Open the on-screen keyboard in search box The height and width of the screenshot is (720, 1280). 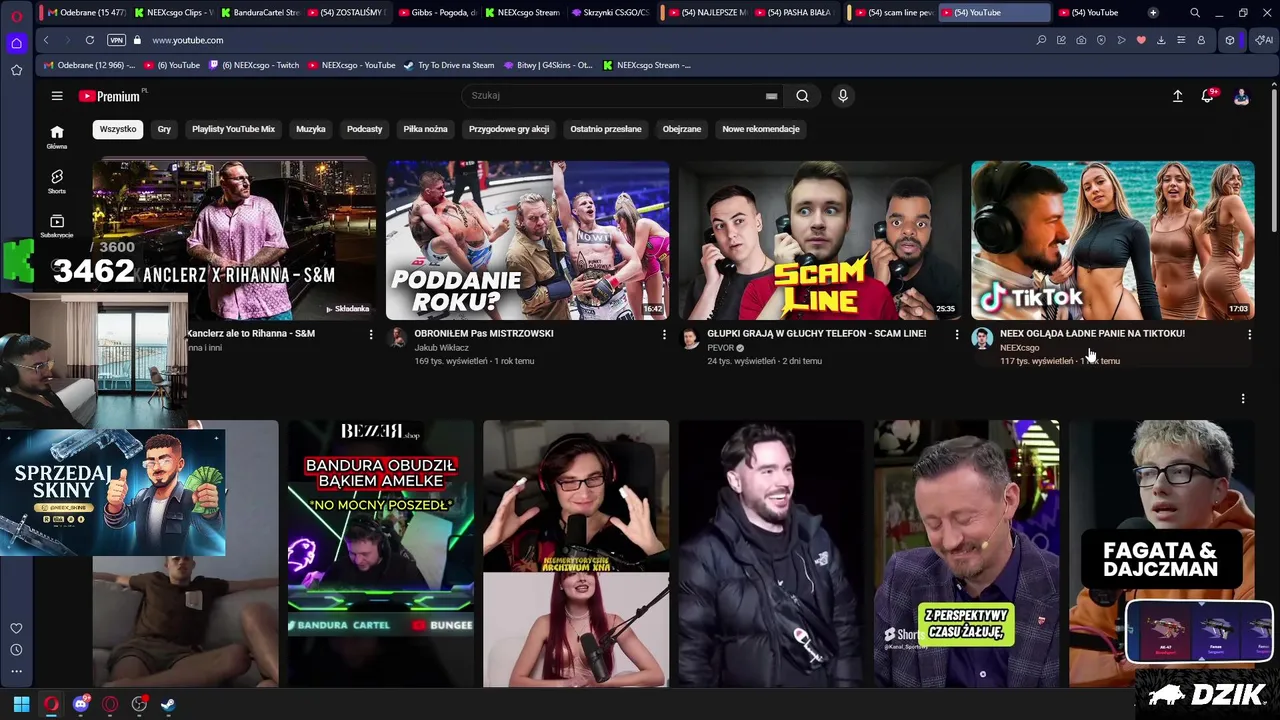(x=771, y=96)
